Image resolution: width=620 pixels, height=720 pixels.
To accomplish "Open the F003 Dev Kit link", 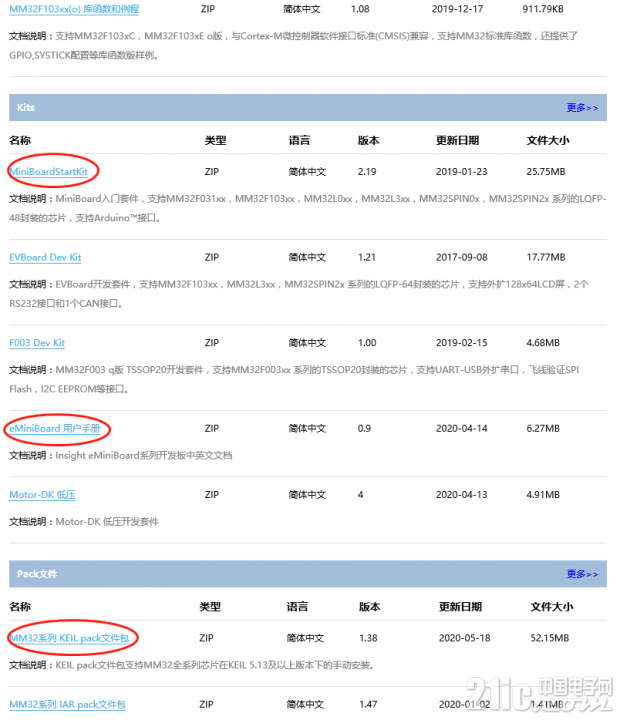I will click(x=37, y=343).
